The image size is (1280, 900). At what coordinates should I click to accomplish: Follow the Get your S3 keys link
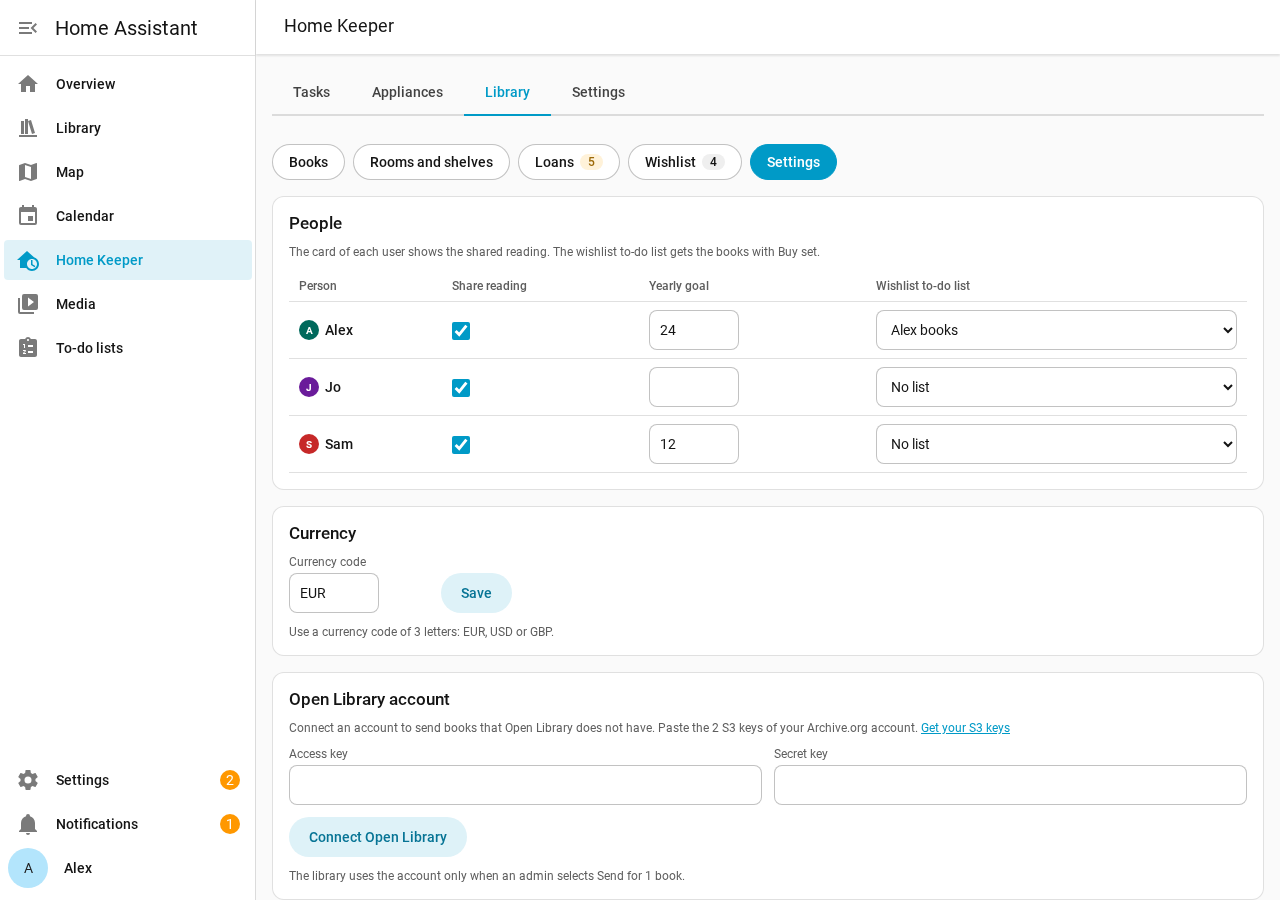coord(965,728)
